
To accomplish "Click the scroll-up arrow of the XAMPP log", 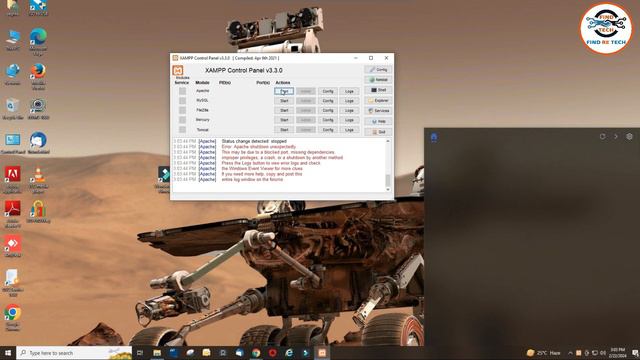I will point(388,141).
